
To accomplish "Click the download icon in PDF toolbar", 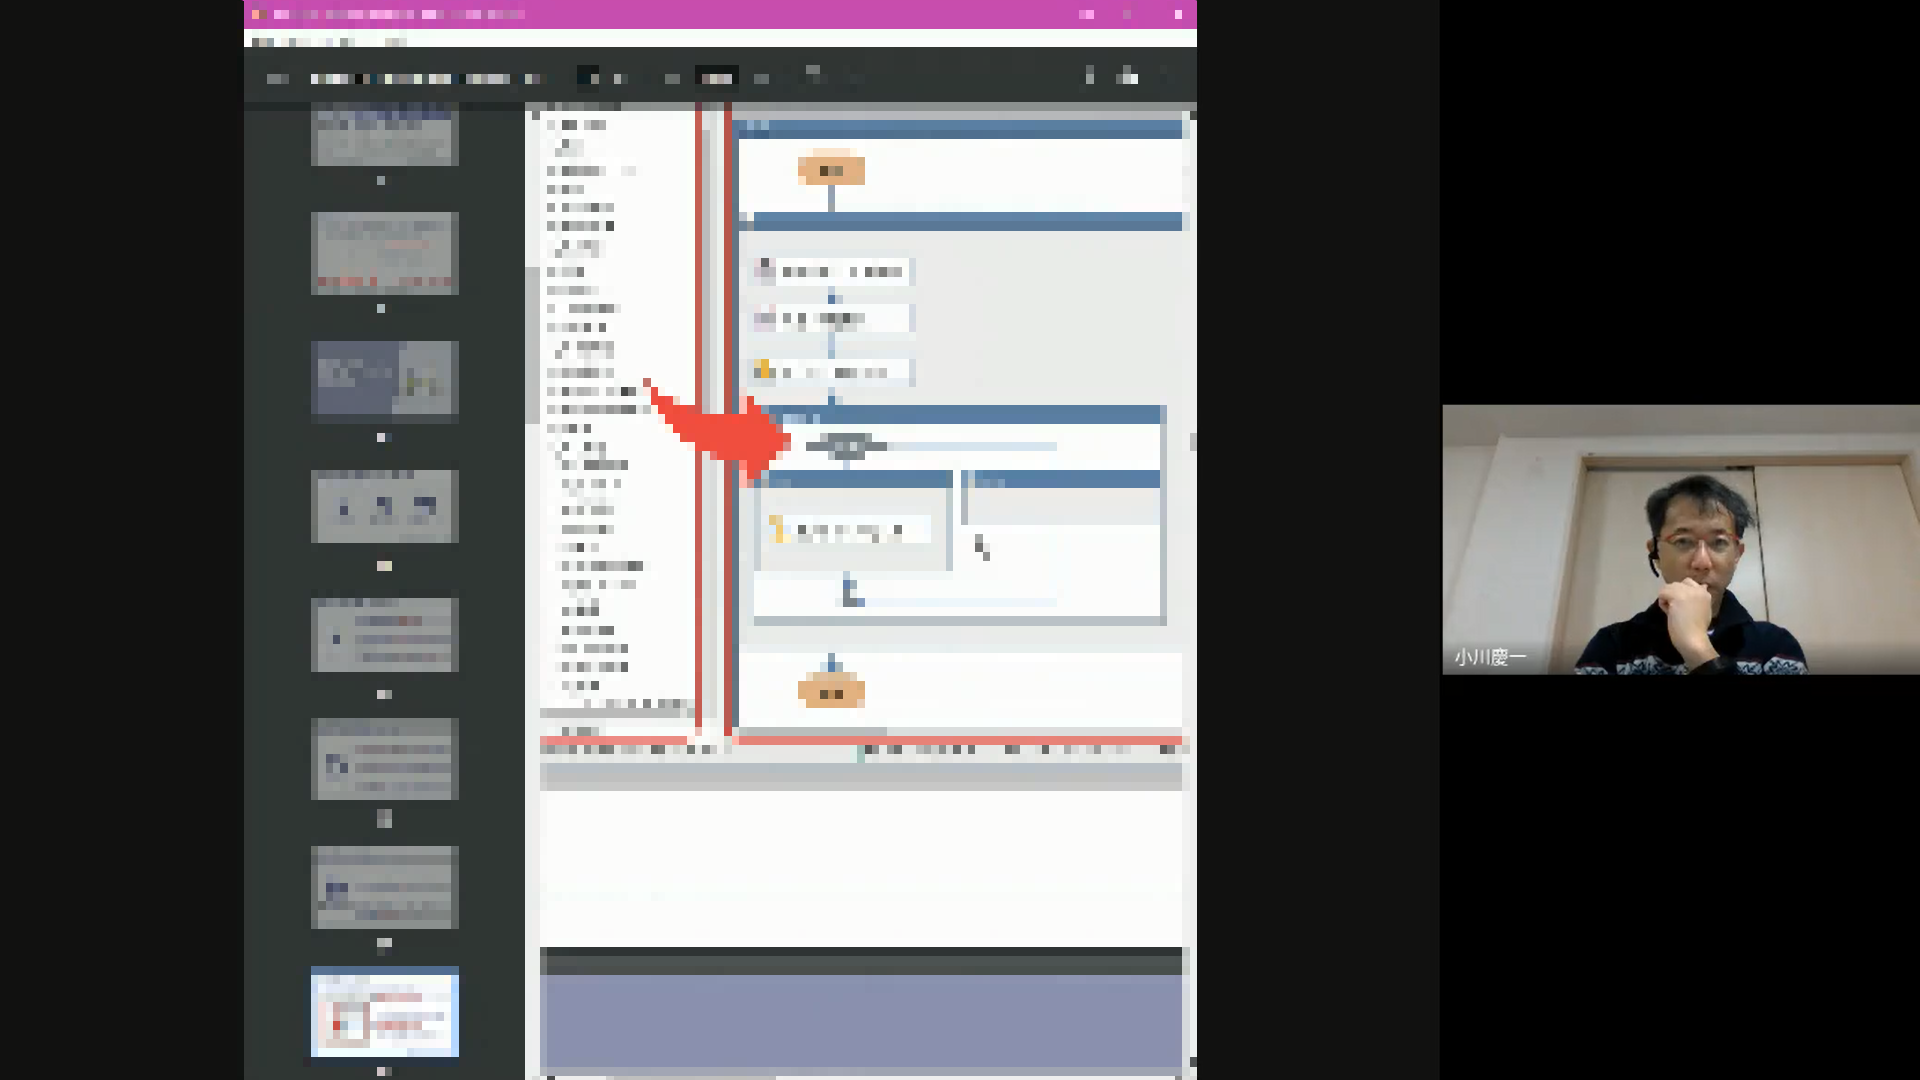I will 1090,76.
